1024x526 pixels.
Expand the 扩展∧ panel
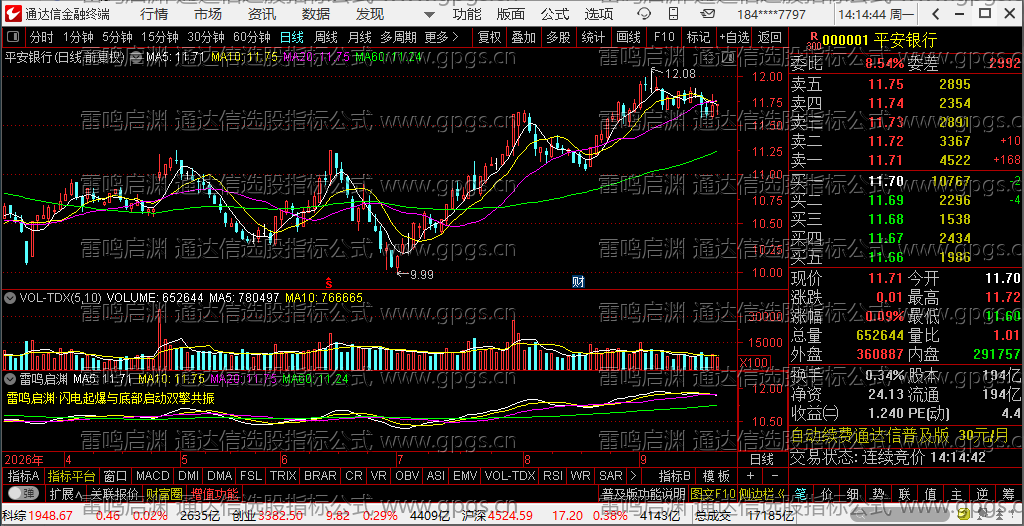coord(66,493)
